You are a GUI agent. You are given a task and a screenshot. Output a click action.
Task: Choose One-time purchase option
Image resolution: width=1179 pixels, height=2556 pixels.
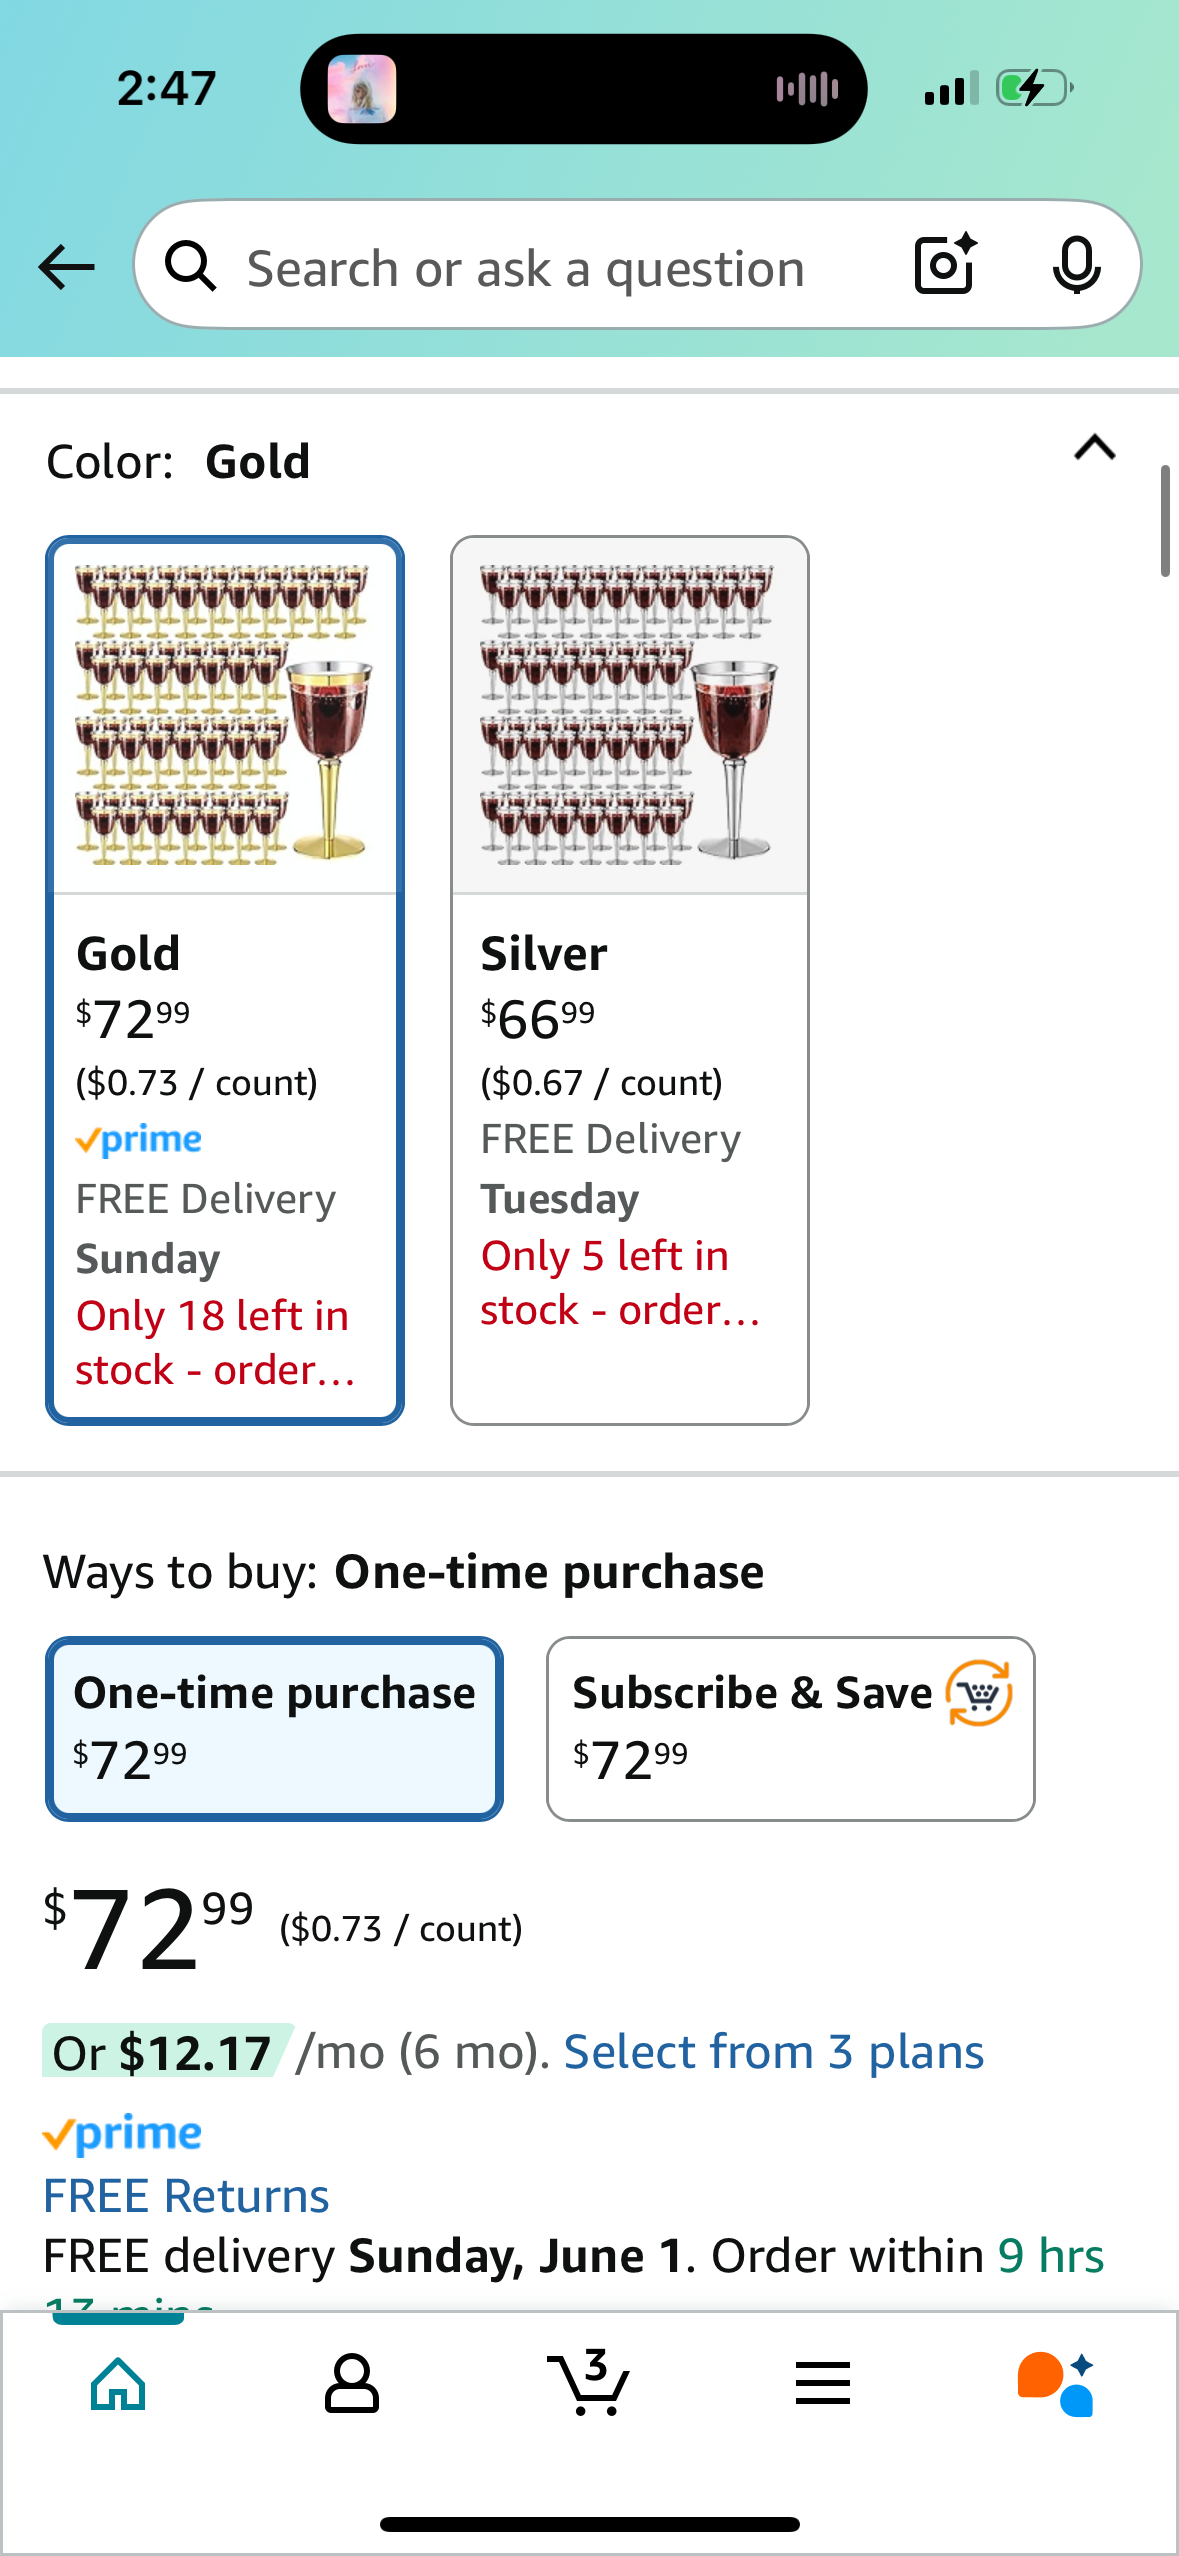tap(274, 1728)
